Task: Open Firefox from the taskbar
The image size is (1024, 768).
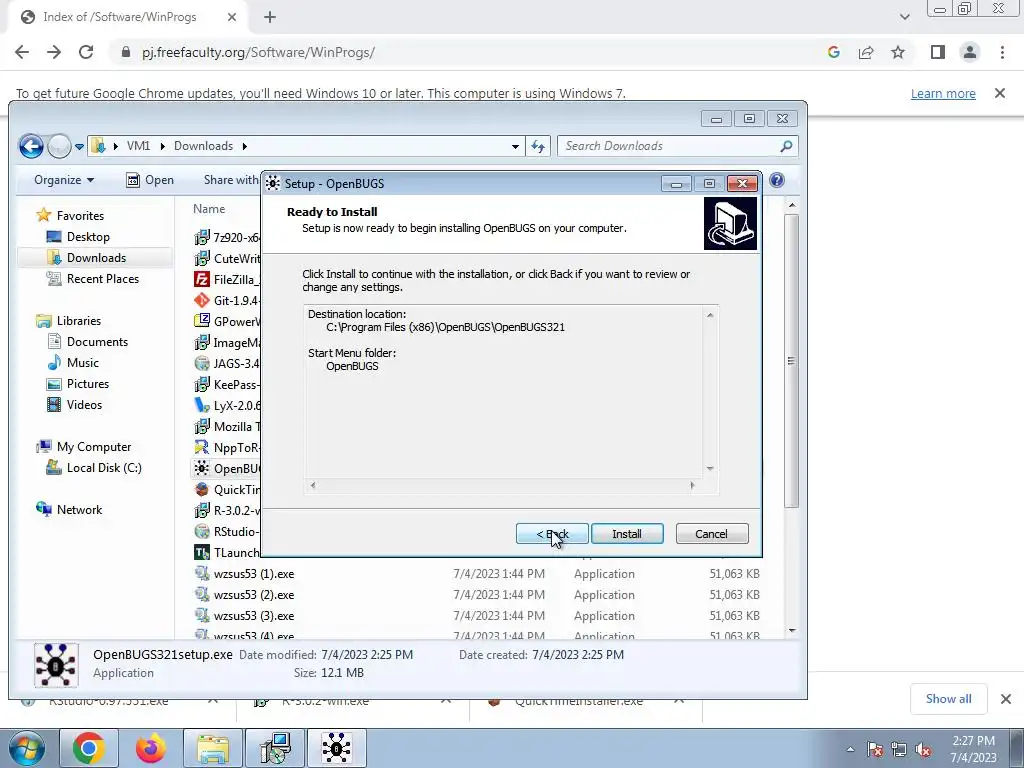Action: (x=151, y=748)
